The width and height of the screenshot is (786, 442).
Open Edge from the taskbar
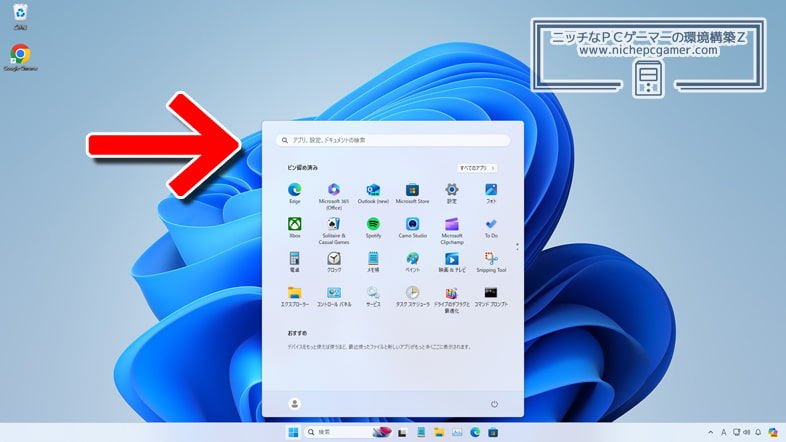pyautogui.click(x=475, y=432)
